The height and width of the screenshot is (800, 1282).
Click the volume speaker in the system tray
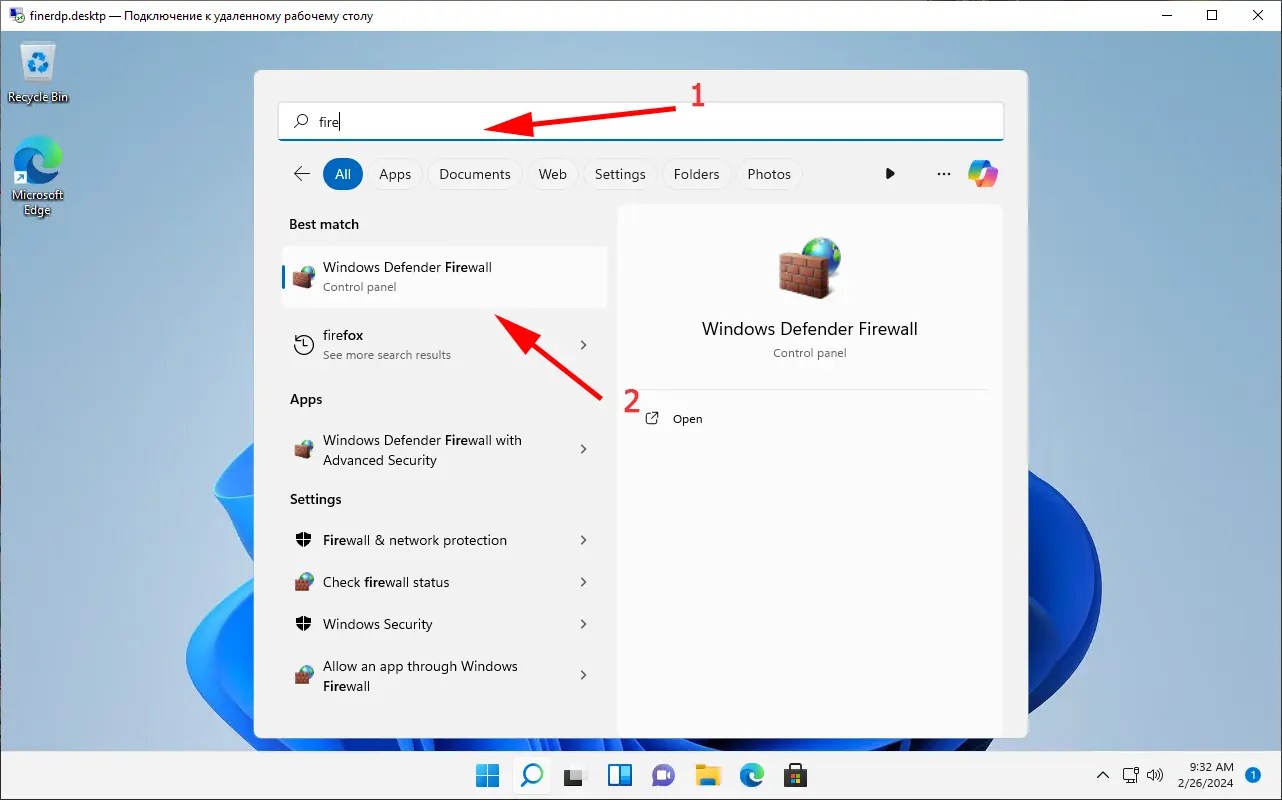[1155, 775]
